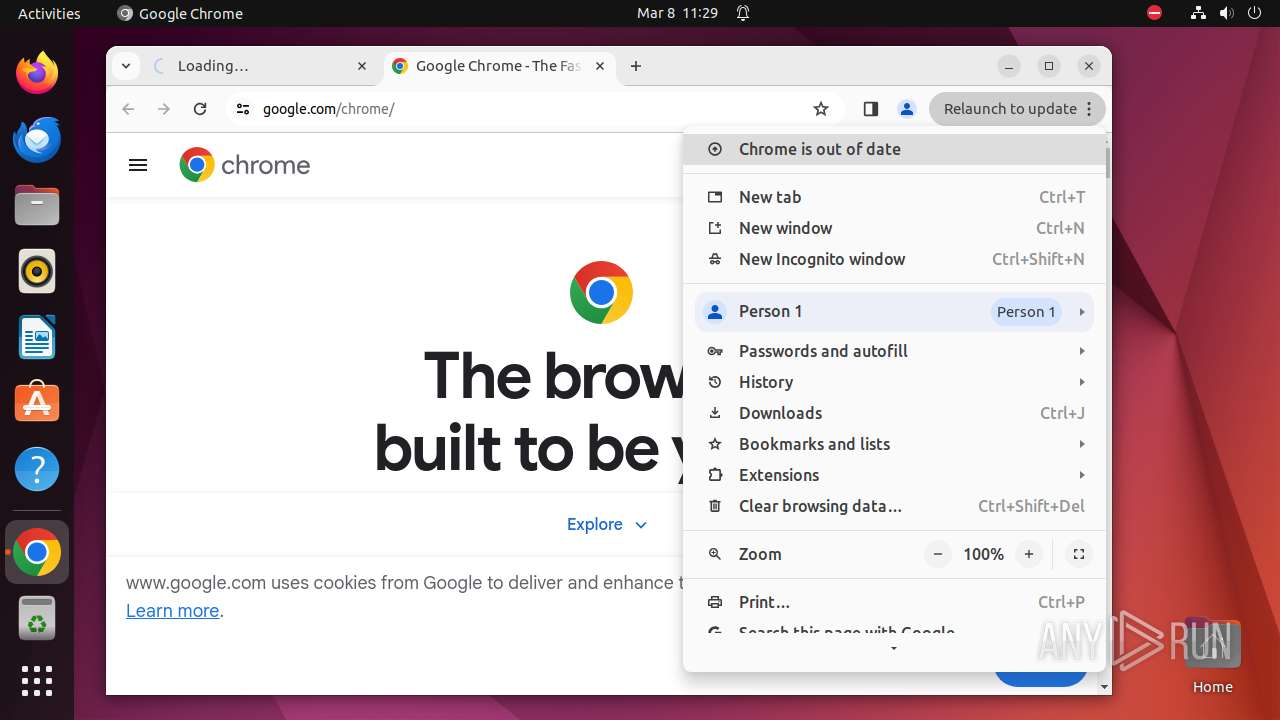Screen dimensions: 1280x720
Task: Open the profile avatar in toolbar
Action: click(x=907, y=109)
